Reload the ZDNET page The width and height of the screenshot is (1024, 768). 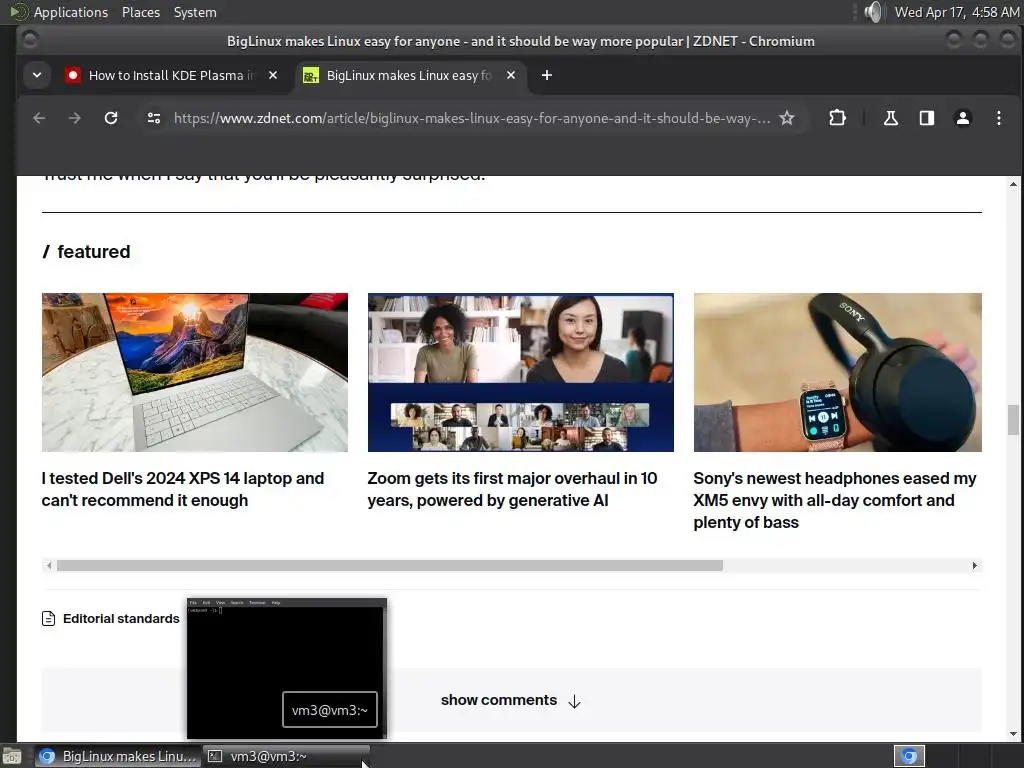pos(111,118)
